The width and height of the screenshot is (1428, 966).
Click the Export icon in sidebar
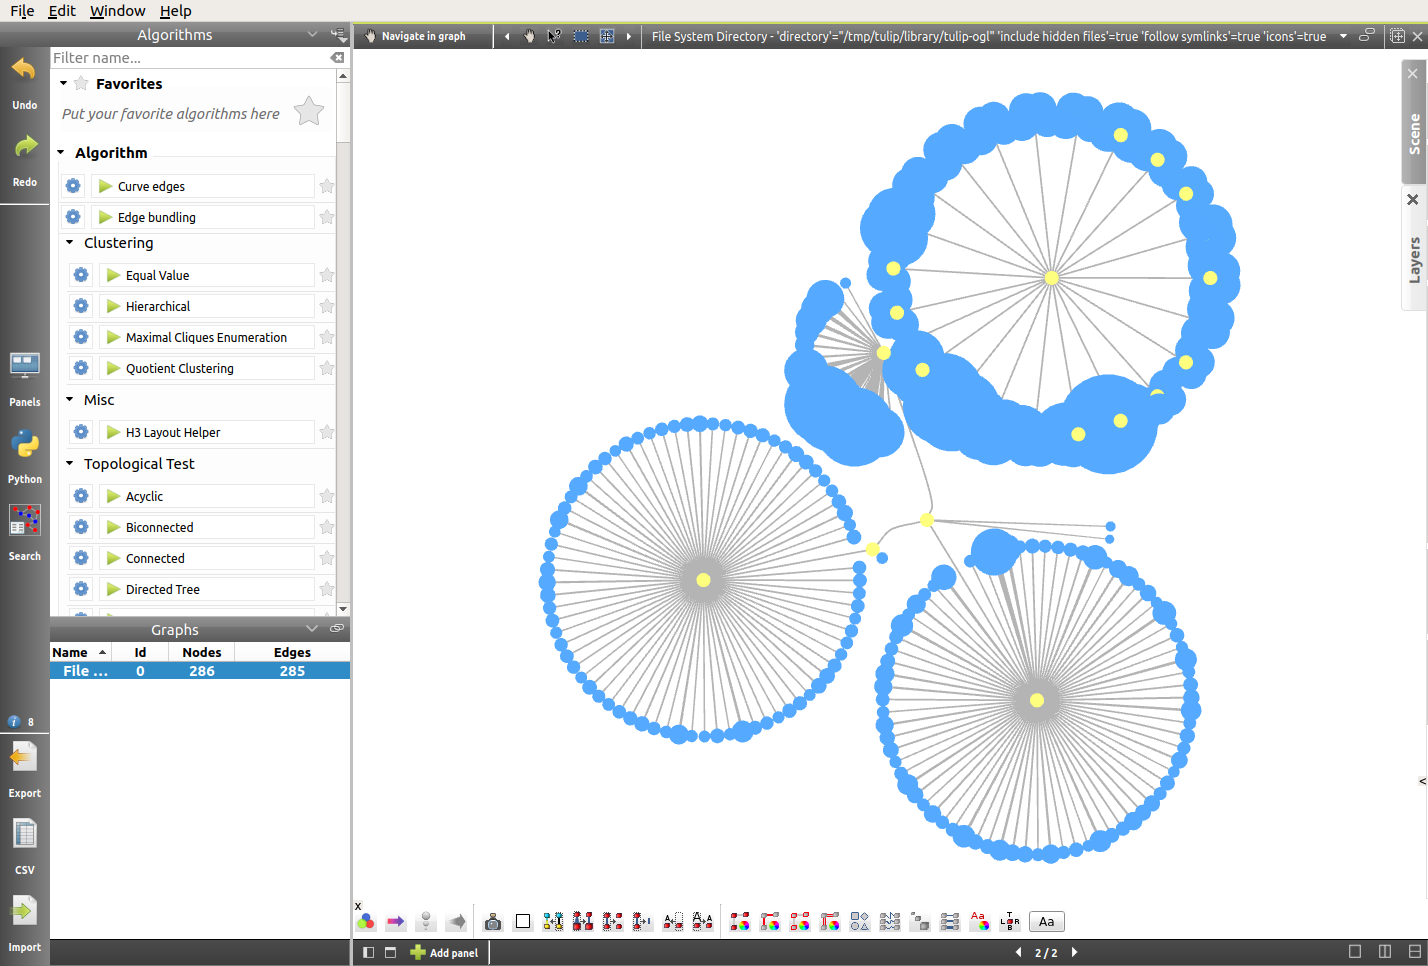click(x=24, y=759)
